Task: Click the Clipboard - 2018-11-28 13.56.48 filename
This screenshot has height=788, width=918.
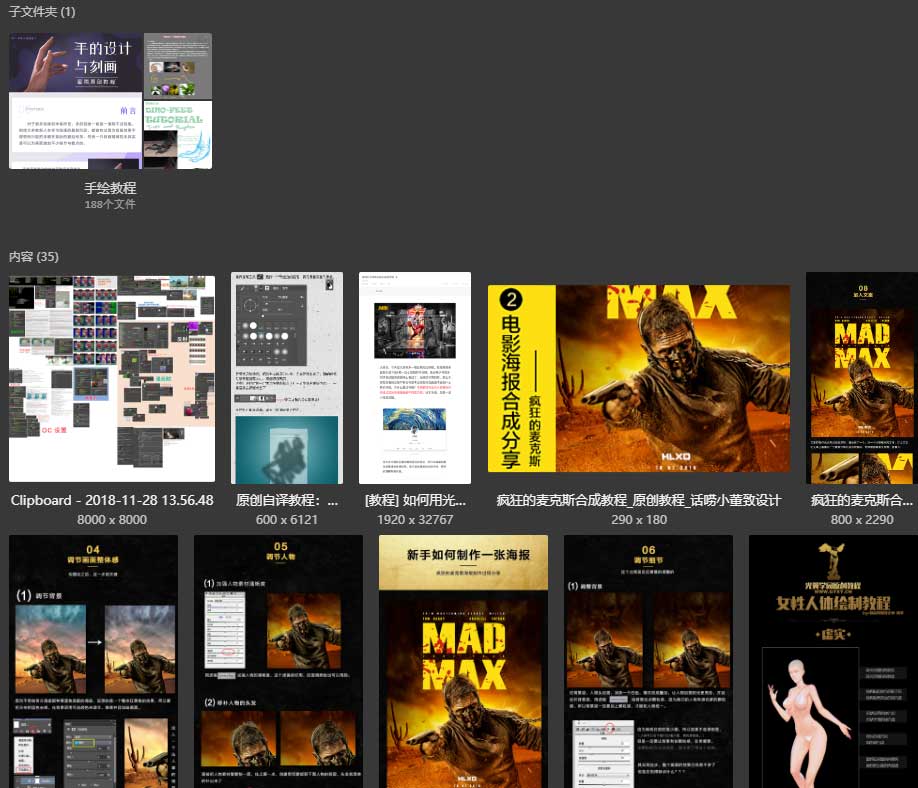Action: (x=112, y=500)
